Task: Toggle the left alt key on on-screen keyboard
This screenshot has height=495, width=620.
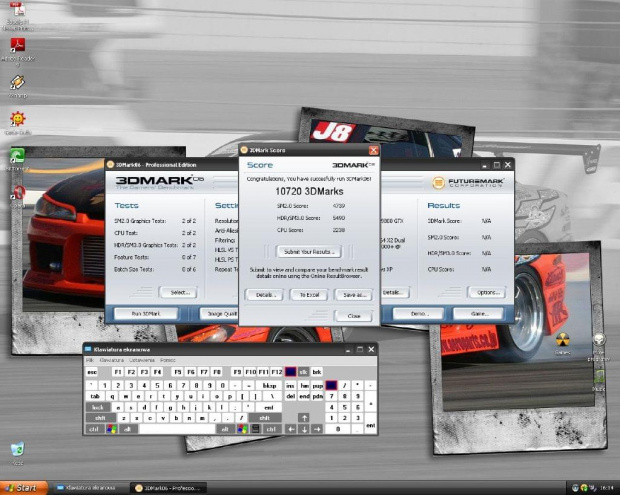Action: [127, 429]
